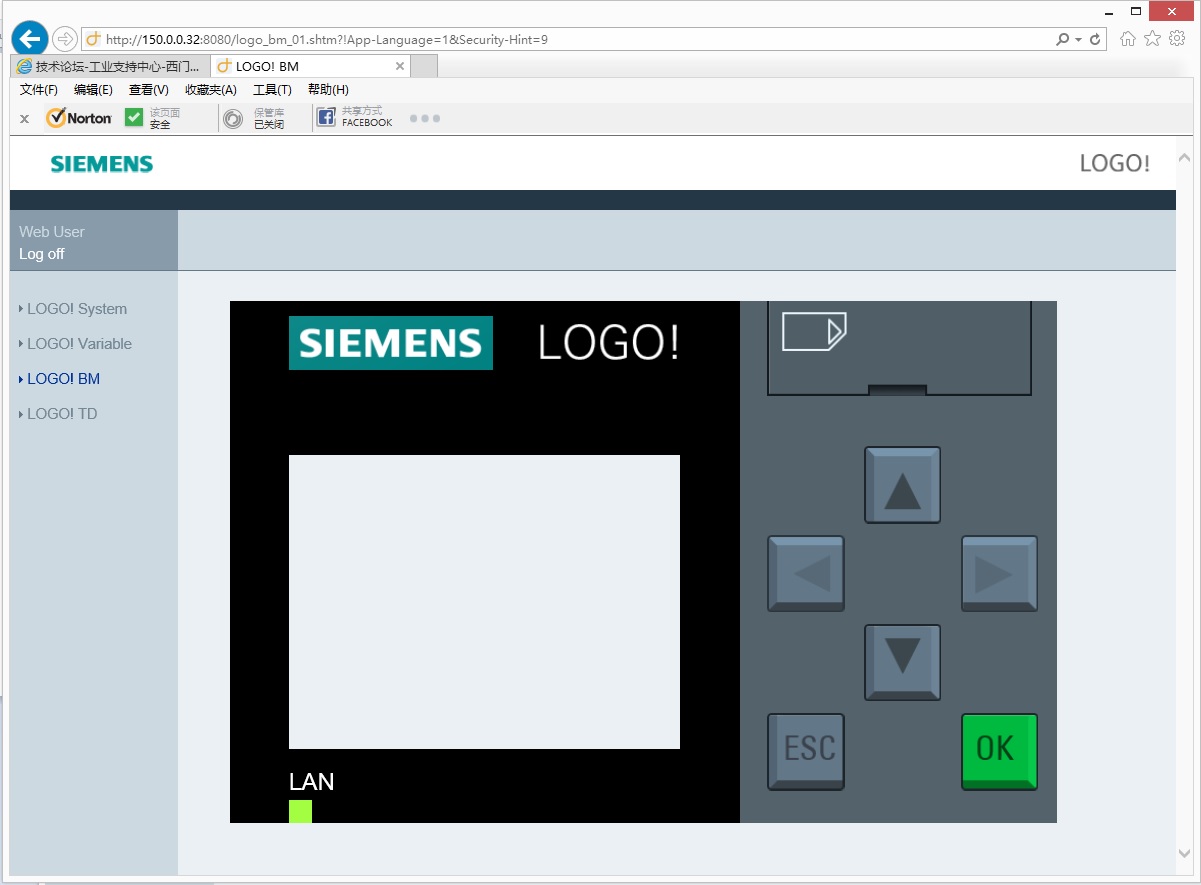This screenshot has width=1201, height=885.
Task: Click the browser Back arrow button
Action: pos(30,39)
